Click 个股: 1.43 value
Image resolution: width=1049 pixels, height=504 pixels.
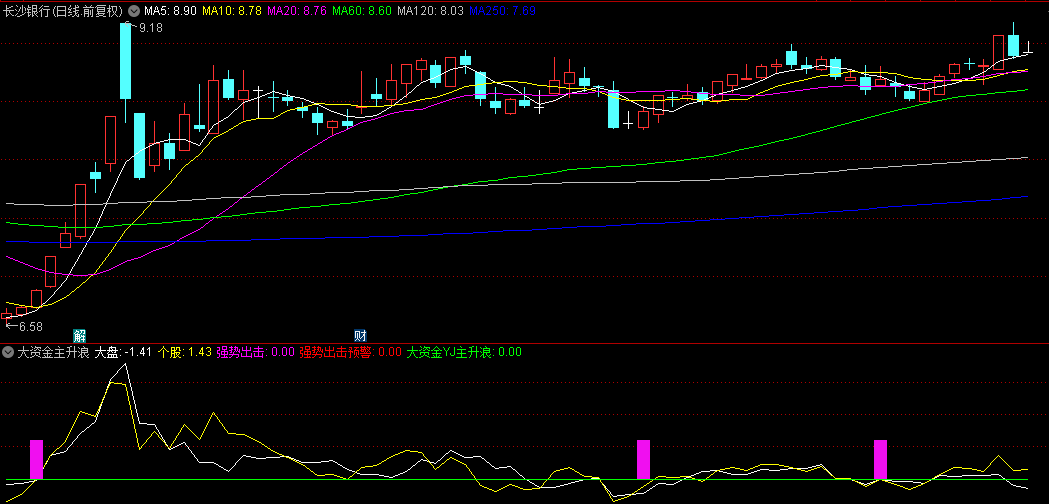(185, 352)
